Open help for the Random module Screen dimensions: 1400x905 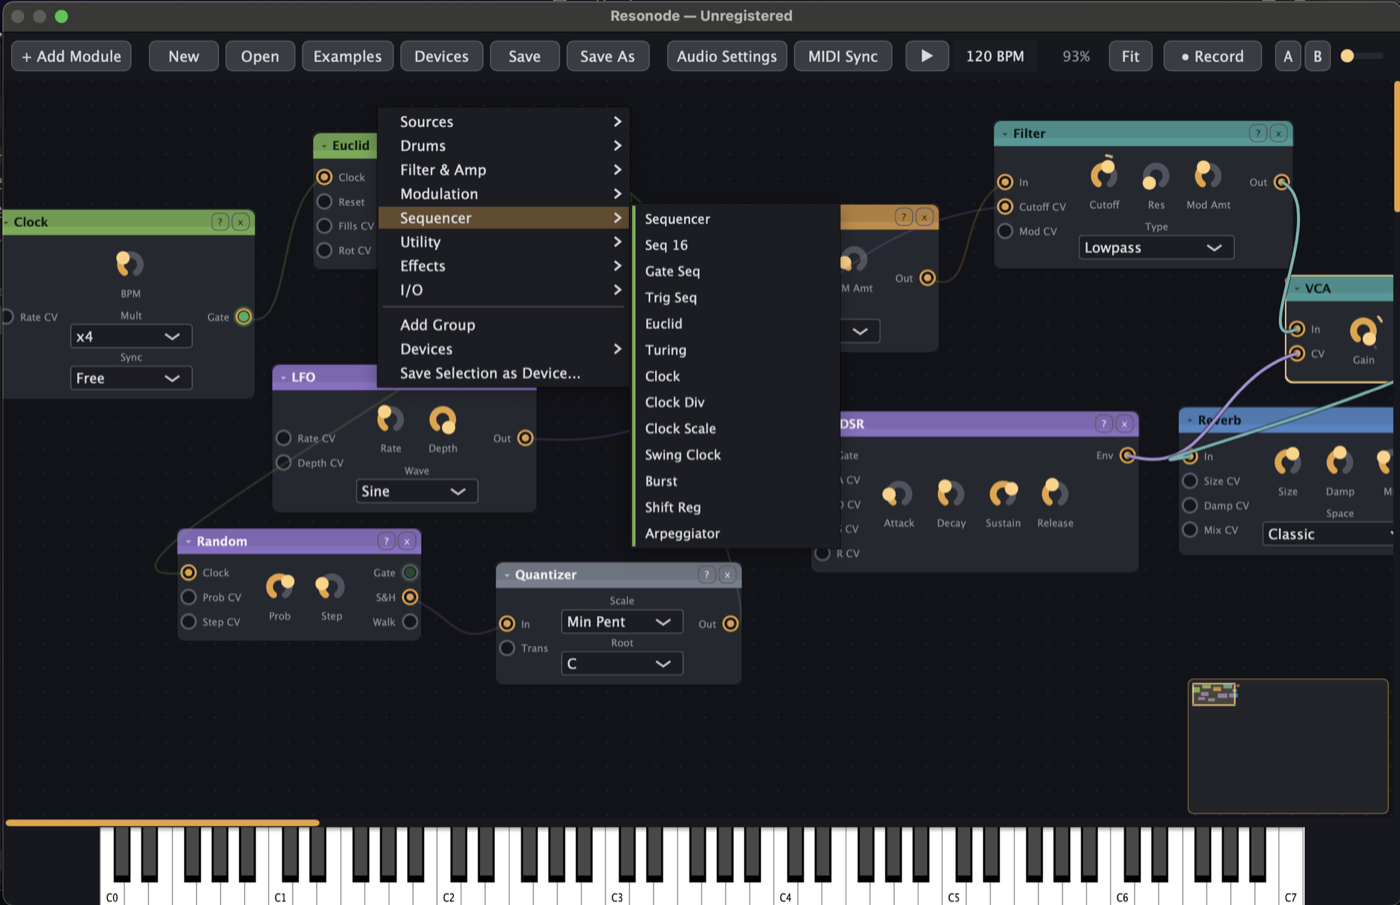tap(386, 541)
